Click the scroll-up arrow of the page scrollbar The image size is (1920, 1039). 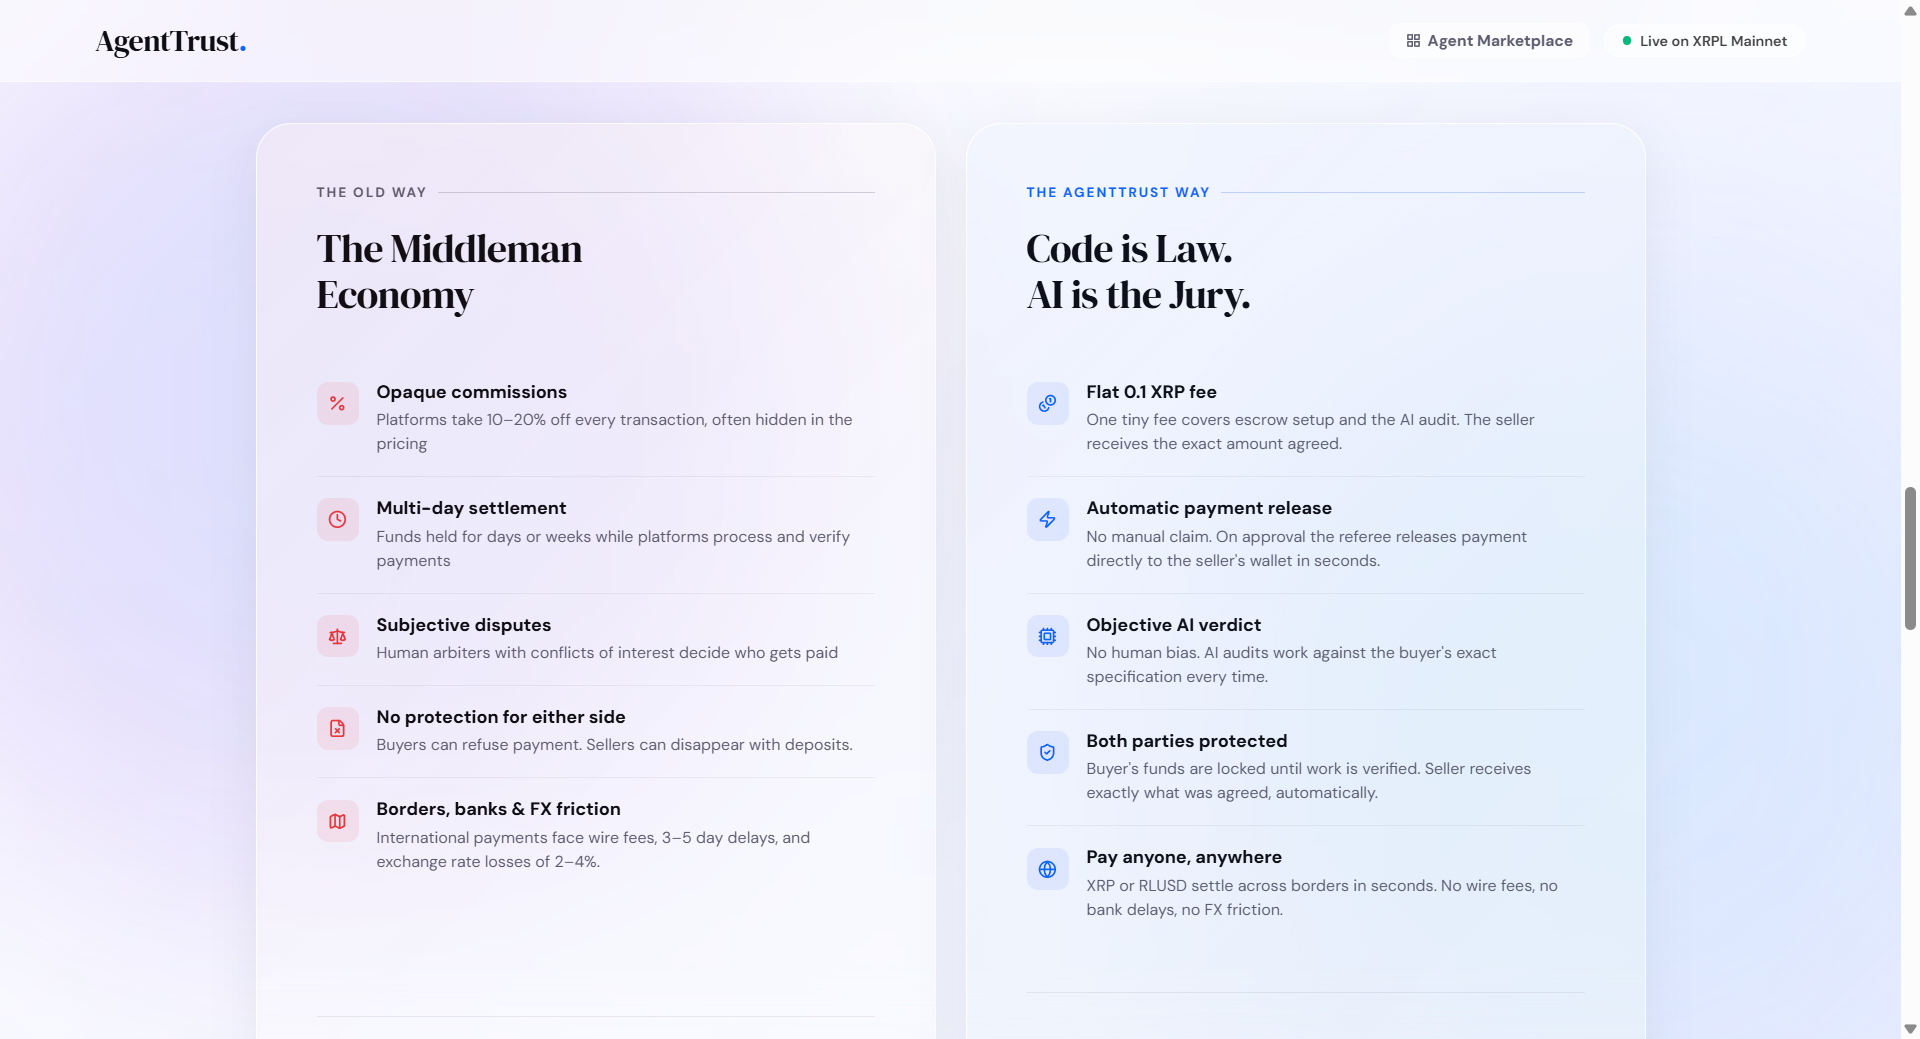coord(1910,11)
